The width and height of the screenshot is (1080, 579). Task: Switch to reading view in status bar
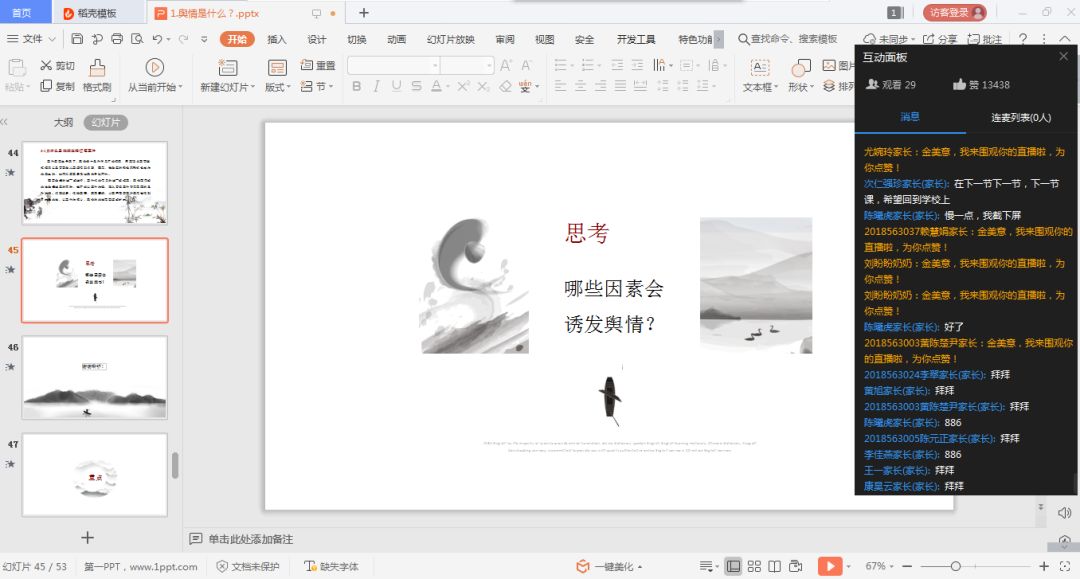(777, 566)
